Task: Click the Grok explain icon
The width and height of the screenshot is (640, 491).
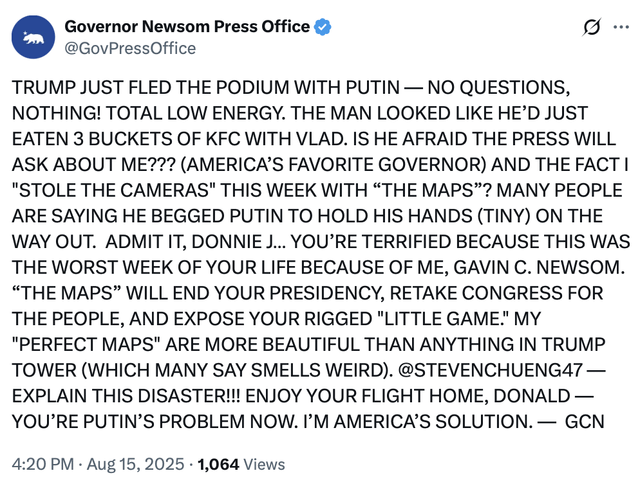Action: click(x=590, y=27)
